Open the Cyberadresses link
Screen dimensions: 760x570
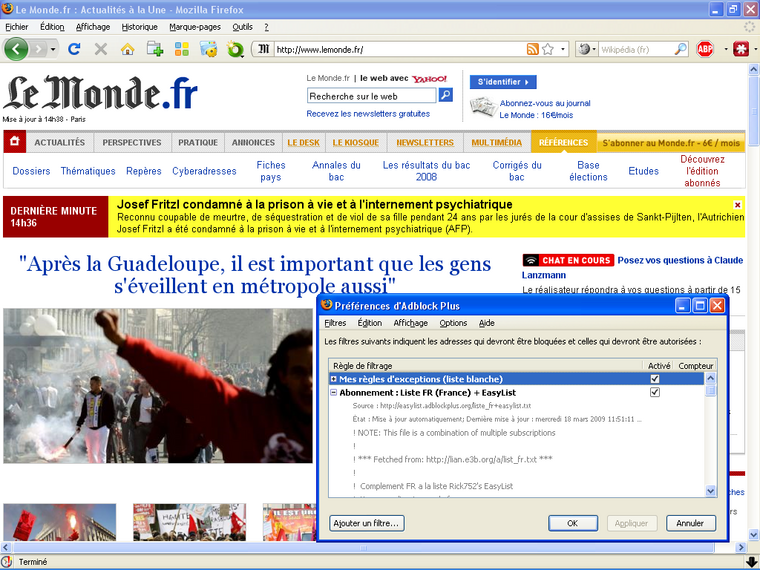204,171
